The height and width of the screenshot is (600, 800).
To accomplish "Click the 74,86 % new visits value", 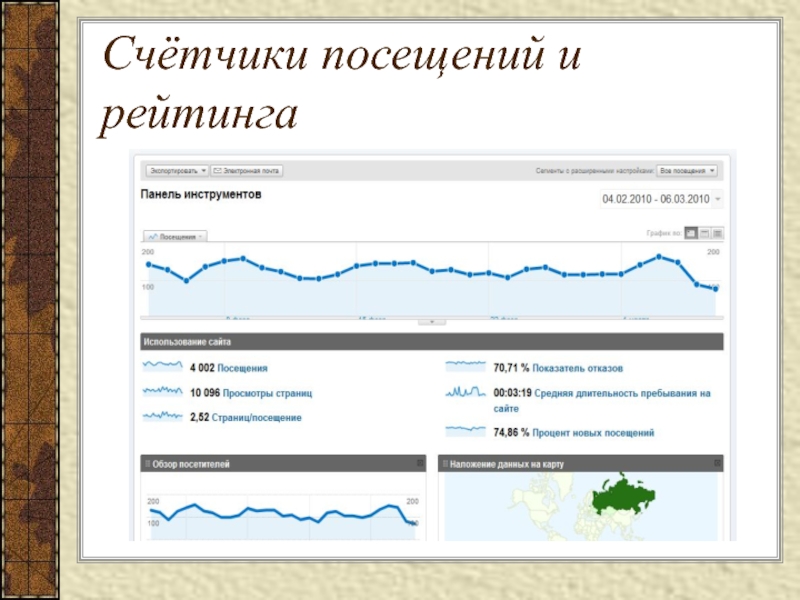I will [511, 433].
